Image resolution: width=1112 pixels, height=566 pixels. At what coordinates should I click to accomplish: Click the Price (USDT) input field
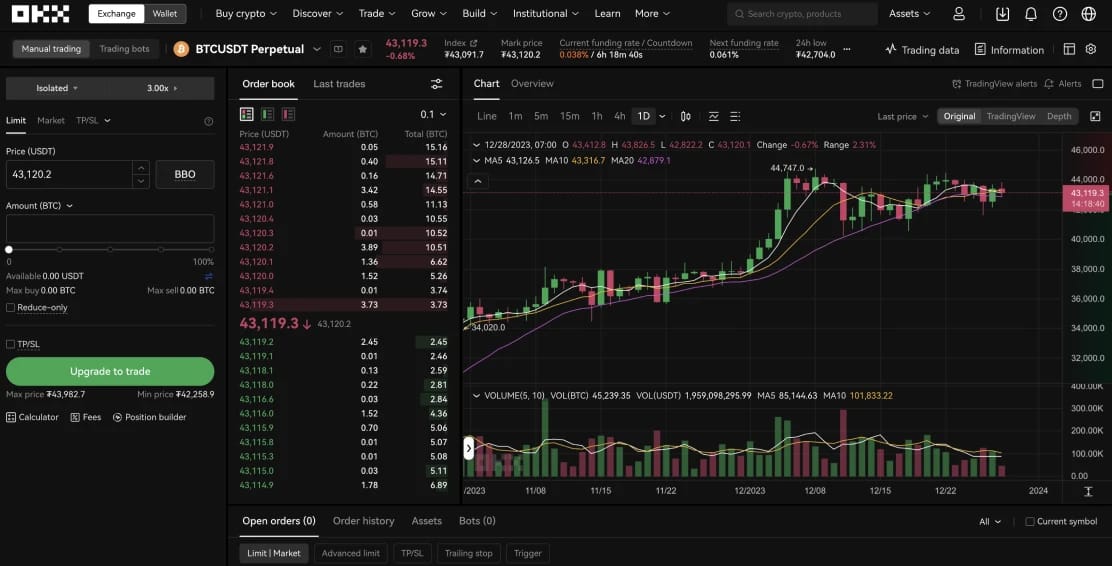68,174
